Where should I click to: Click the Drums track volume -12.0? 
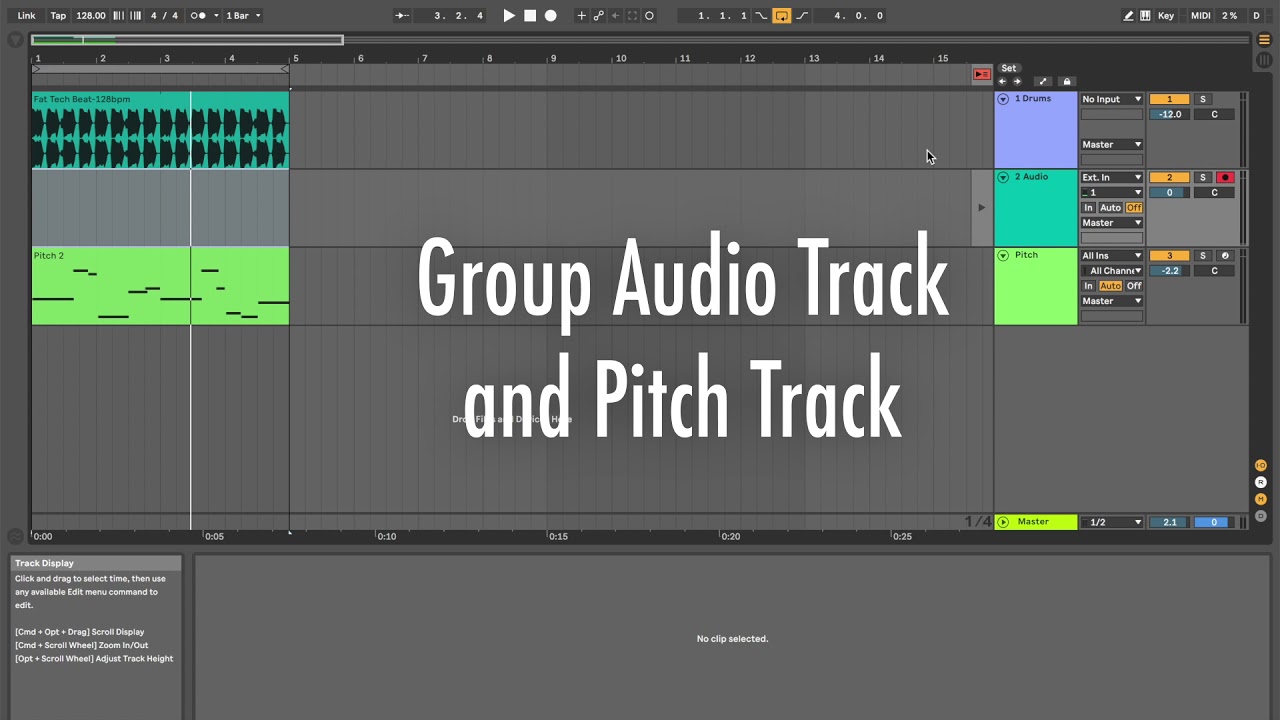(1169, 114)
